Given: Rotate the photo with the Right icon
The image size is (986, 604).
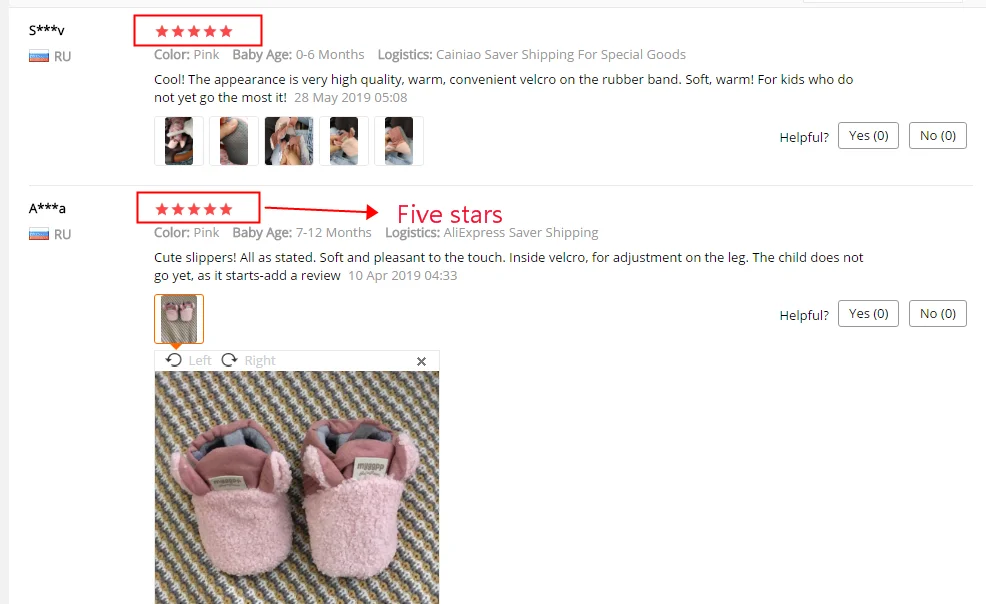Looking at the screenshot, I should [x=230, y=360].
